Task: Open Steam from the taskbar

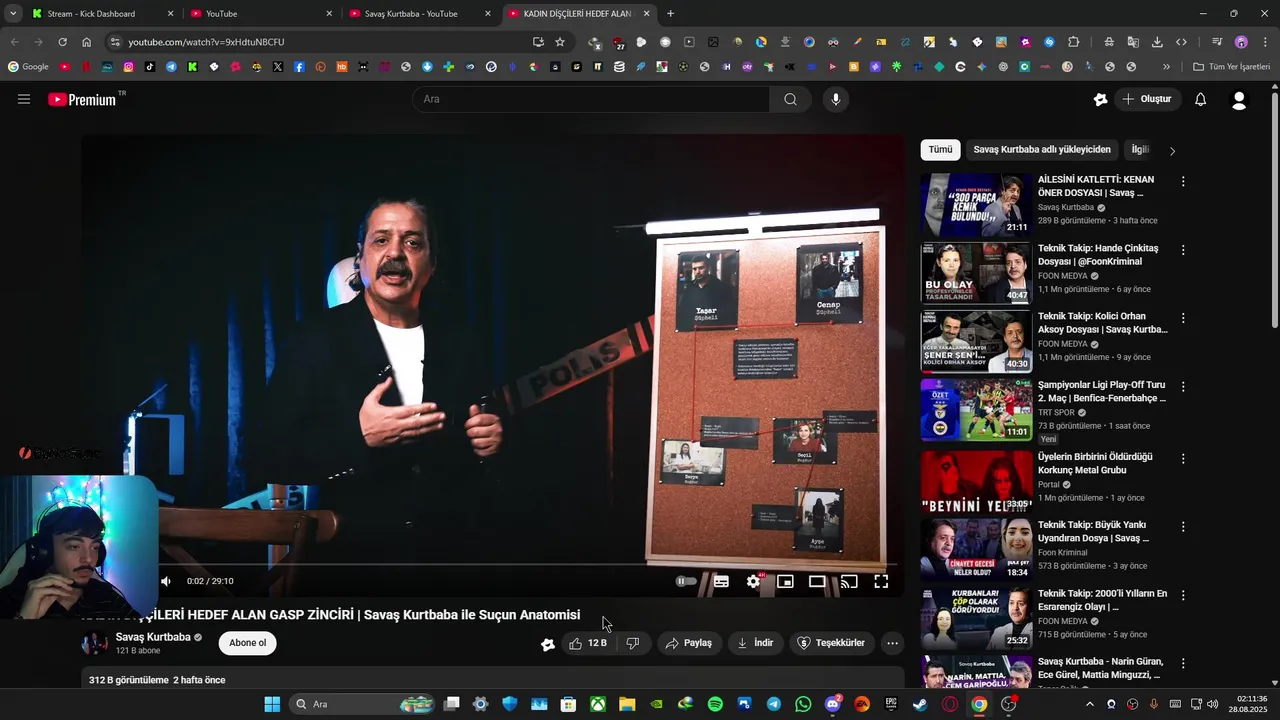Action: pos(920,704)
